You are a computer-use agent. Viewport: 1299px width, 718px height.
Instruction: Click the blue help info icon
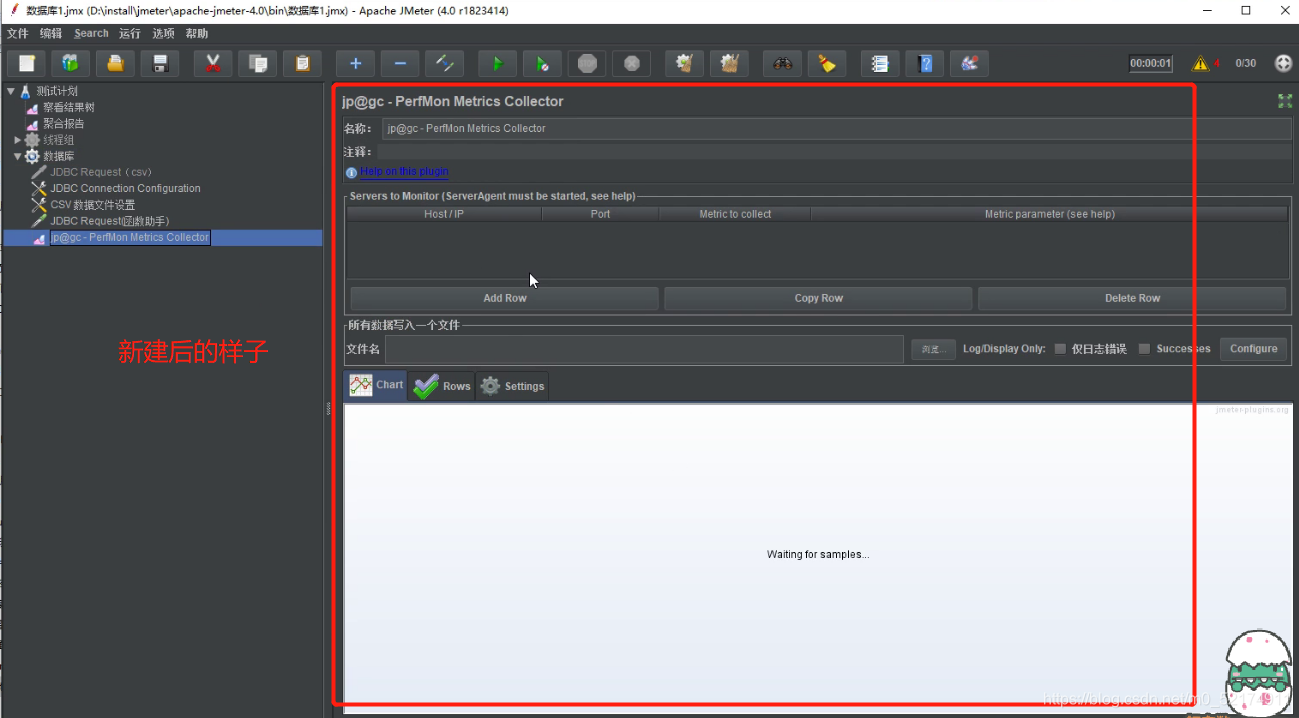351,172
